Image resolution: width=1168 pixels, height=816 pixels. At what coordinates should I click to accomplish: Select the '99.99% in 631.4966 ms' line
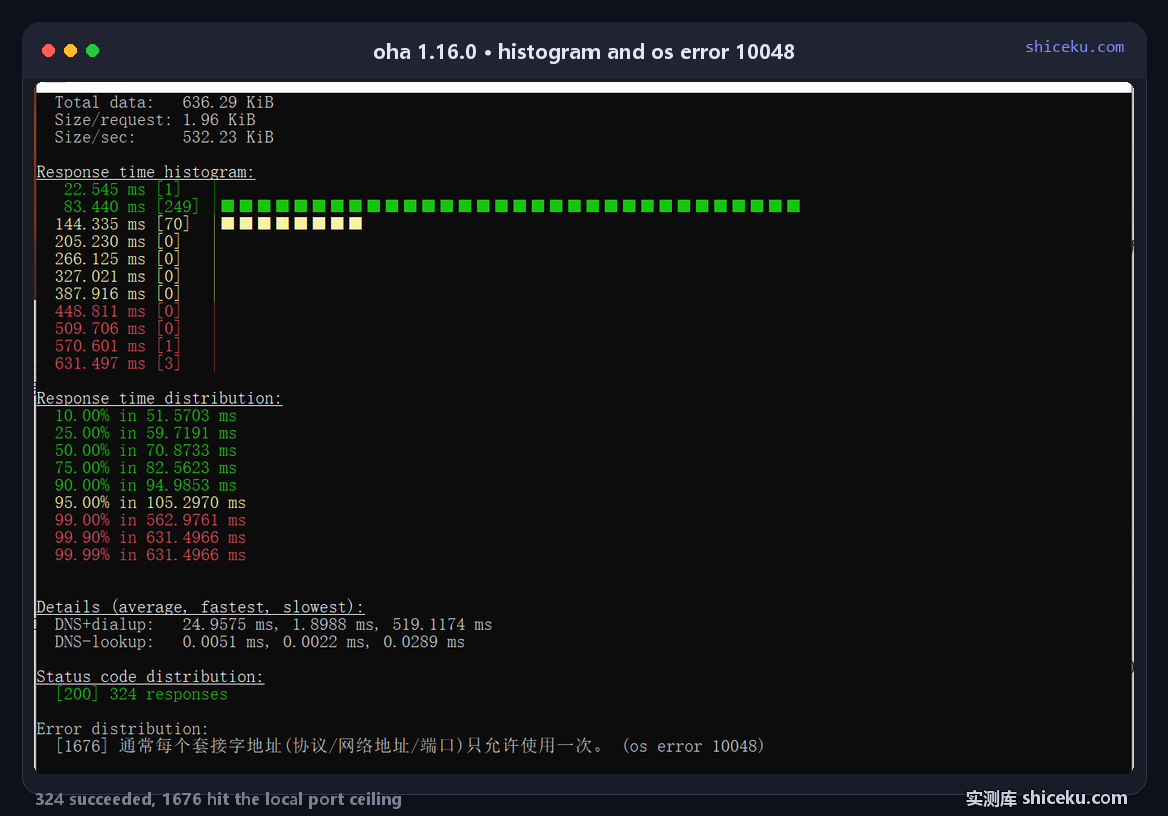click(150, 555)
